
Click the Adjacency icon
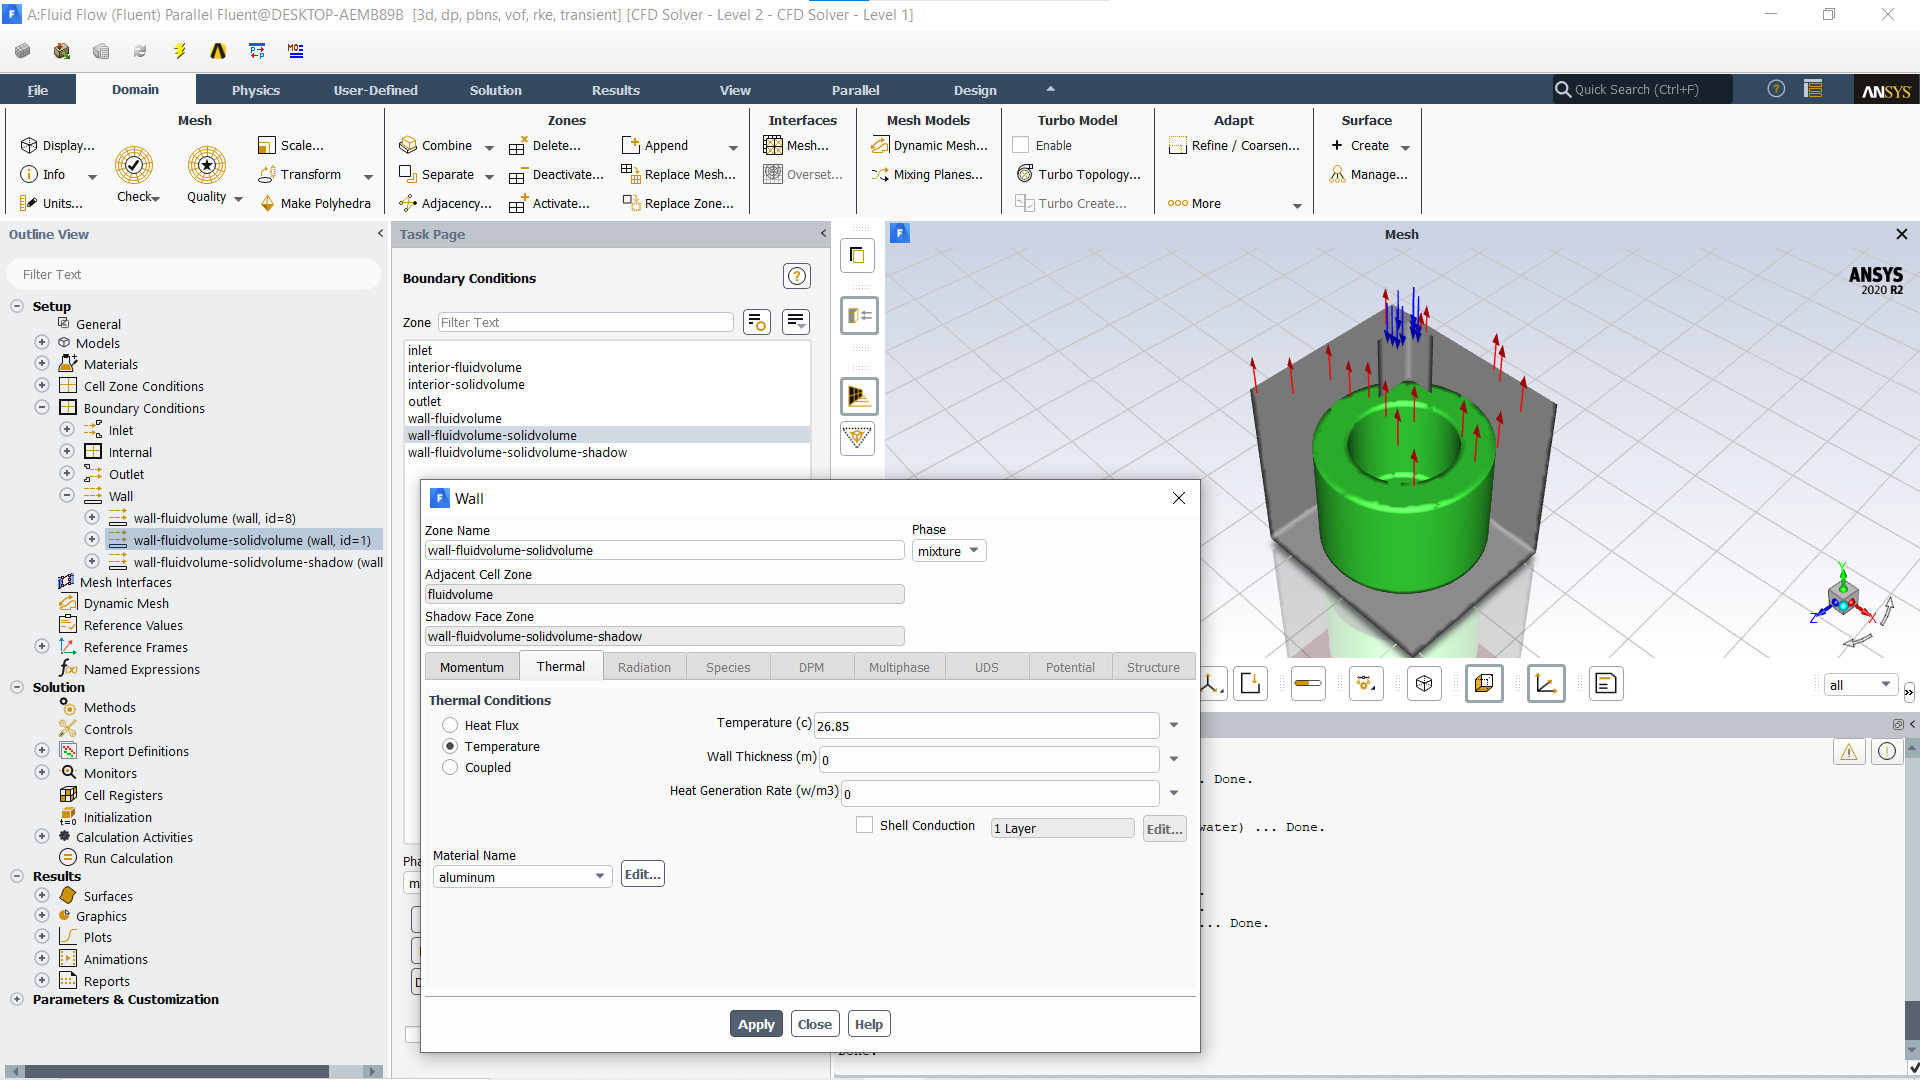408,203
